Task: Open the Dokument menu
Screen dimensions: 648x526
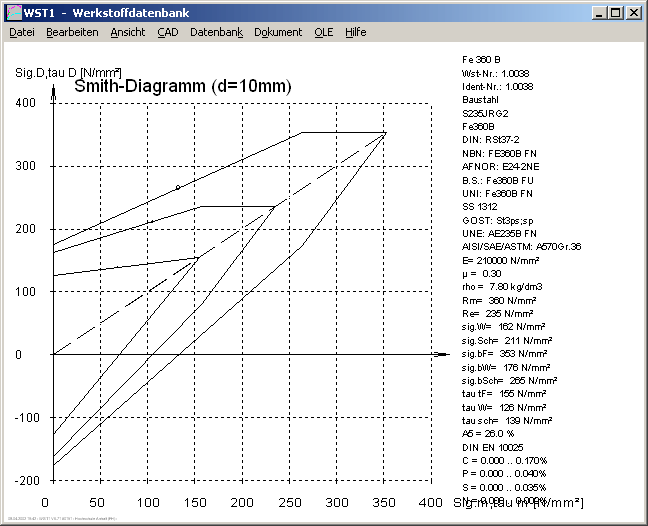Action: click(278, 32)
